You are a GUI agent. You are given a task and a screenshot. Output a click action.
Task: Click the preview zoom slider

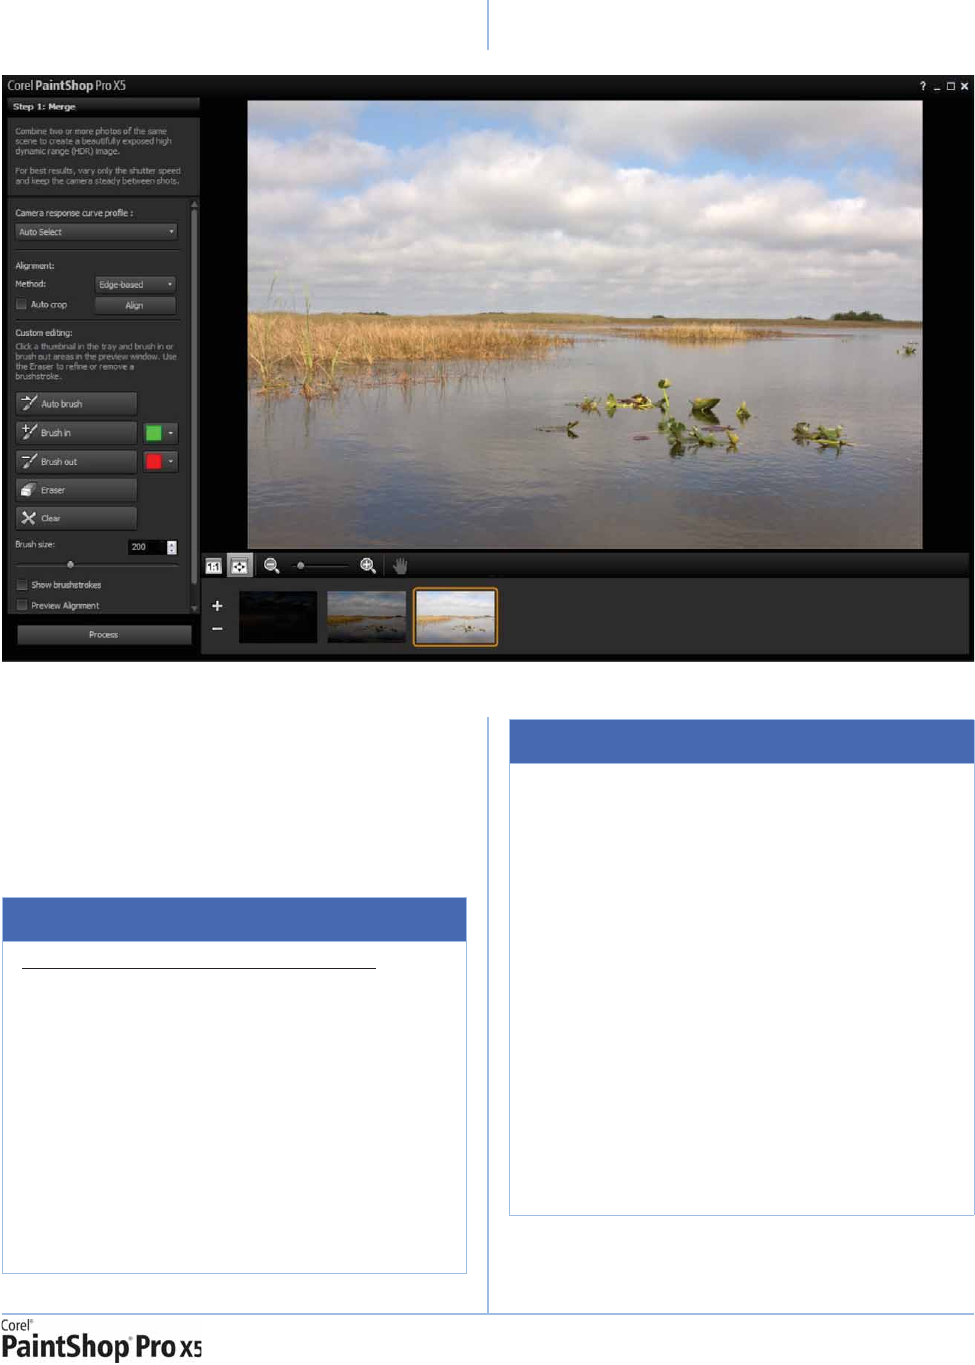tap(320, 566)
